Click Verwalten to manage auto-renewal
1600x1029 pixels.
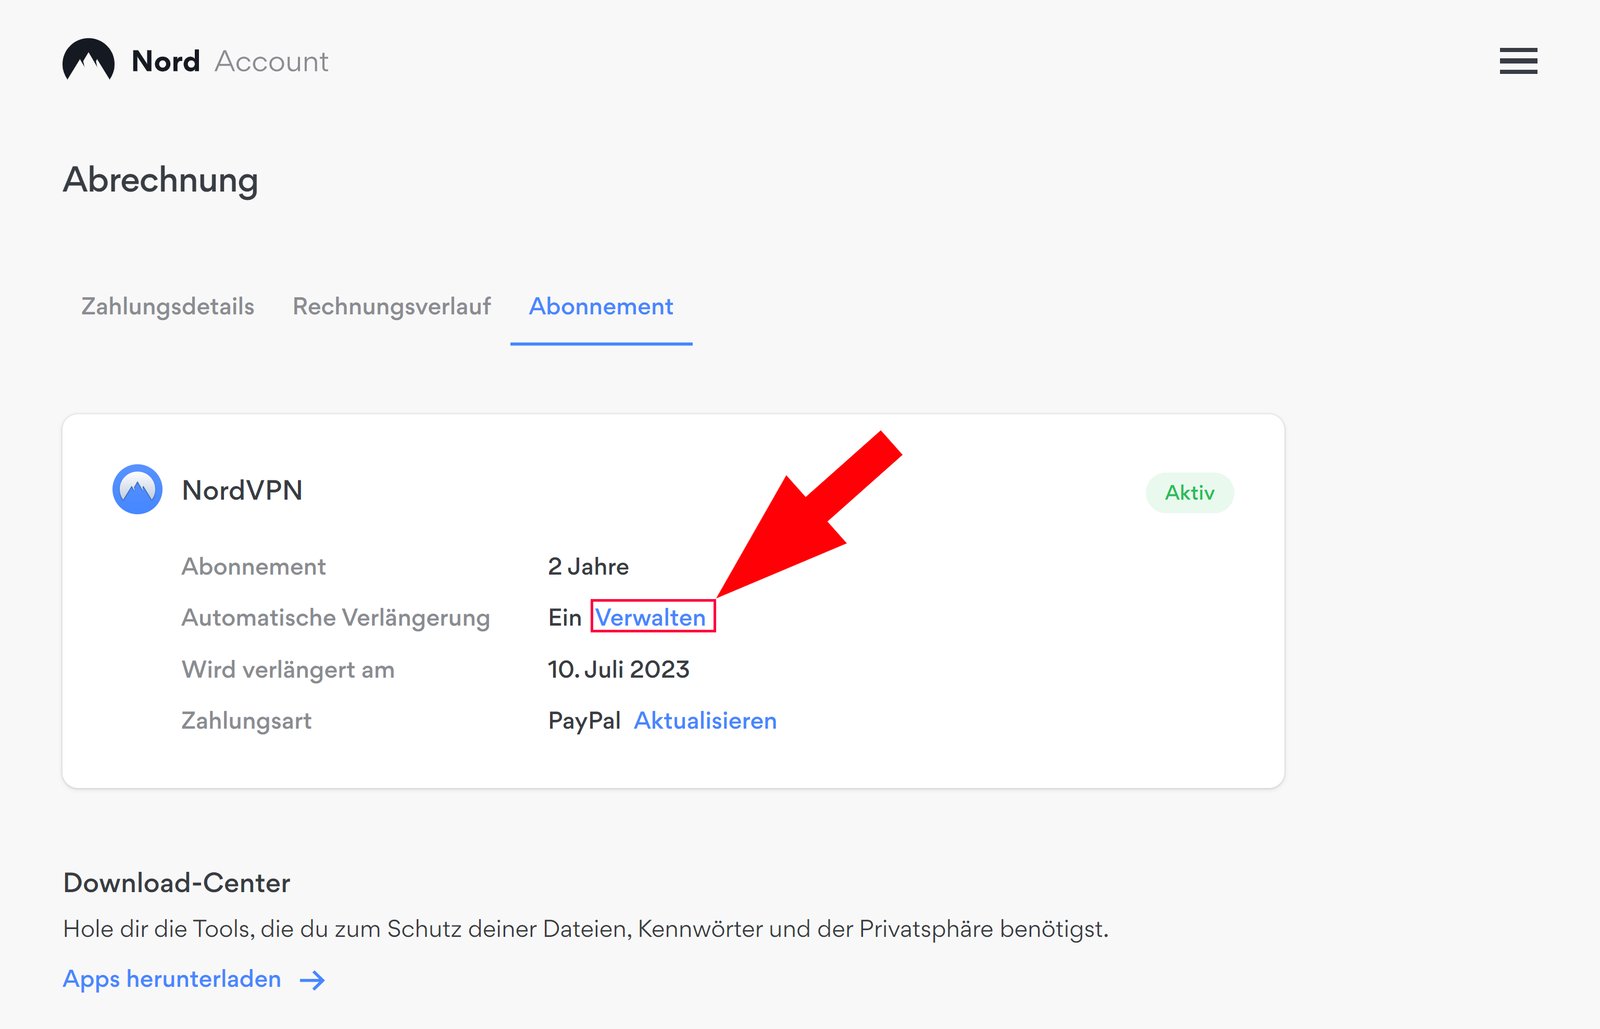click(651, 618)
